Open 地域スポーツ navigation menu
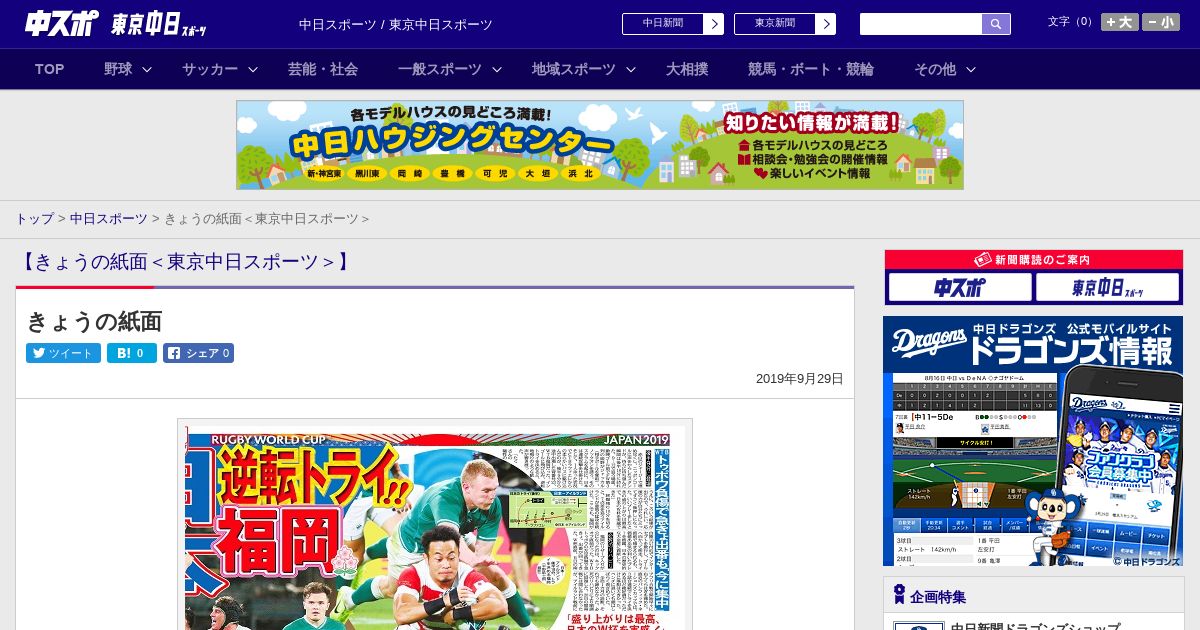Viewport: 1200px width, 630px height. (574, 69)
